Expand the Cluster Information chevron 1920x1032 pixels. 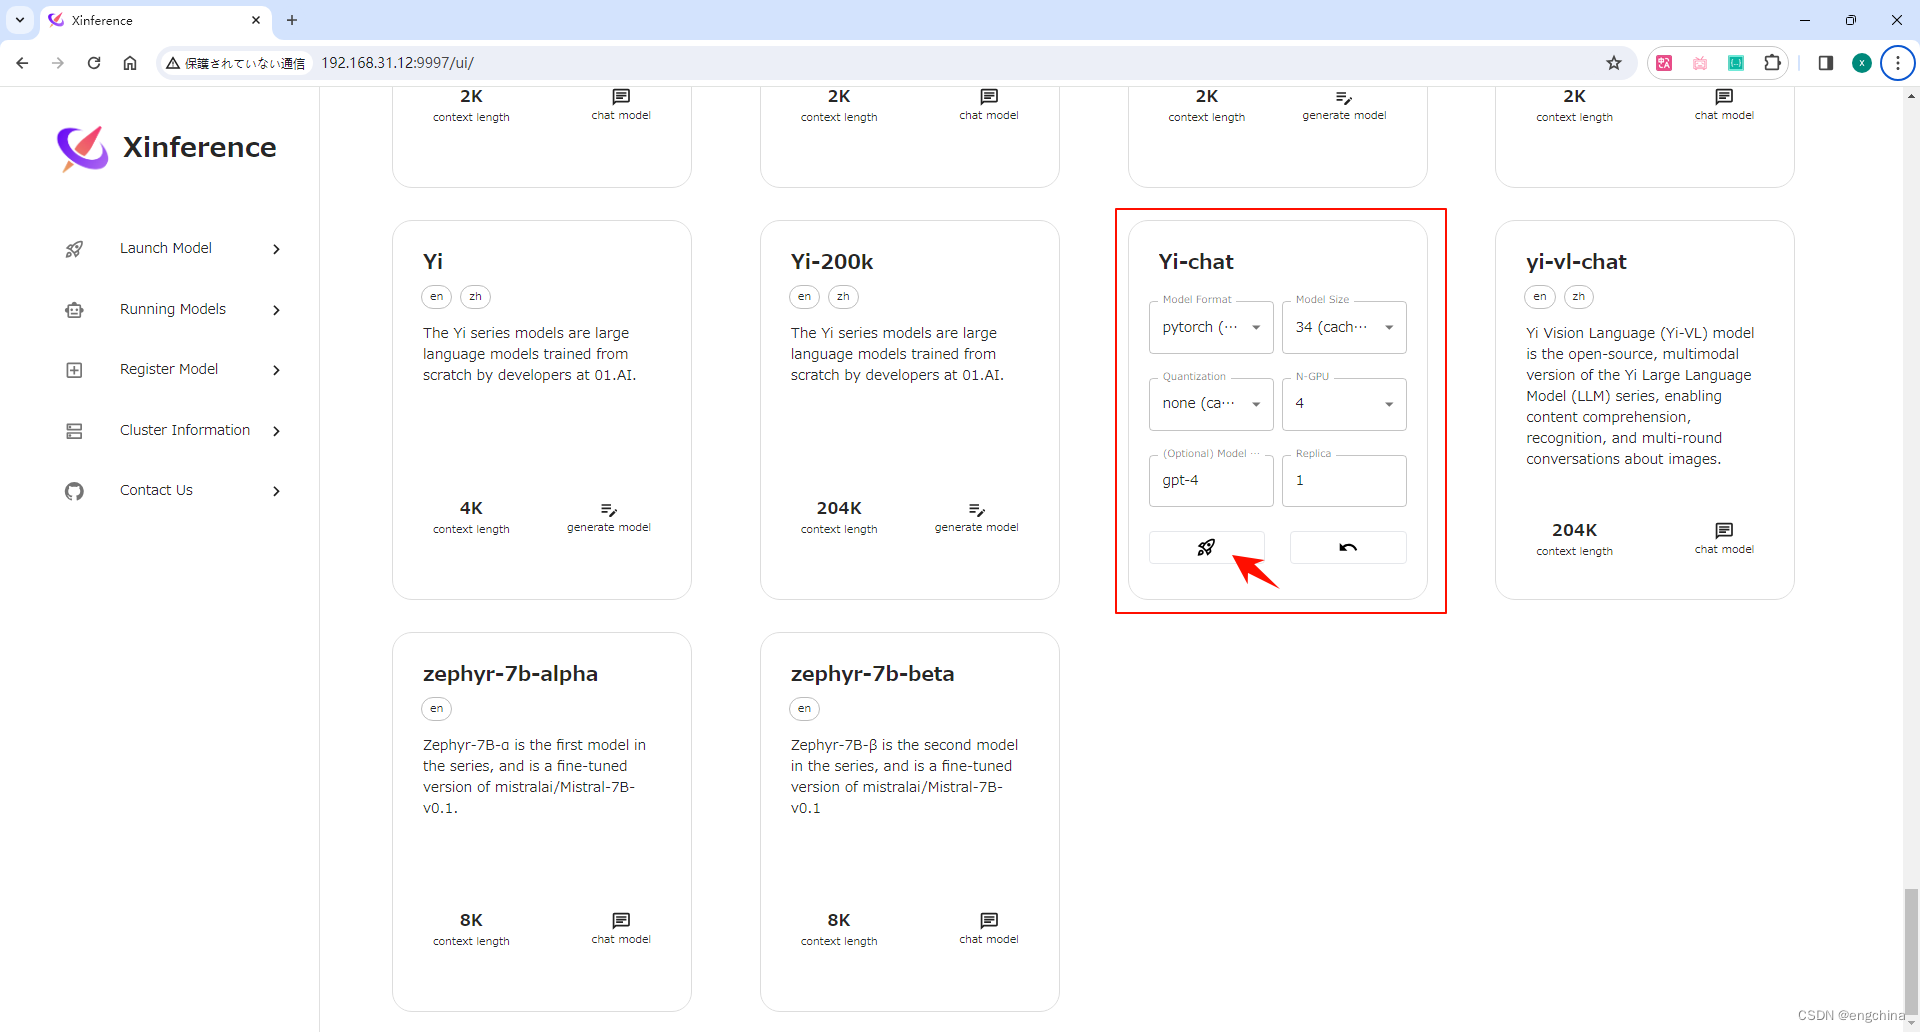(277, 431)
